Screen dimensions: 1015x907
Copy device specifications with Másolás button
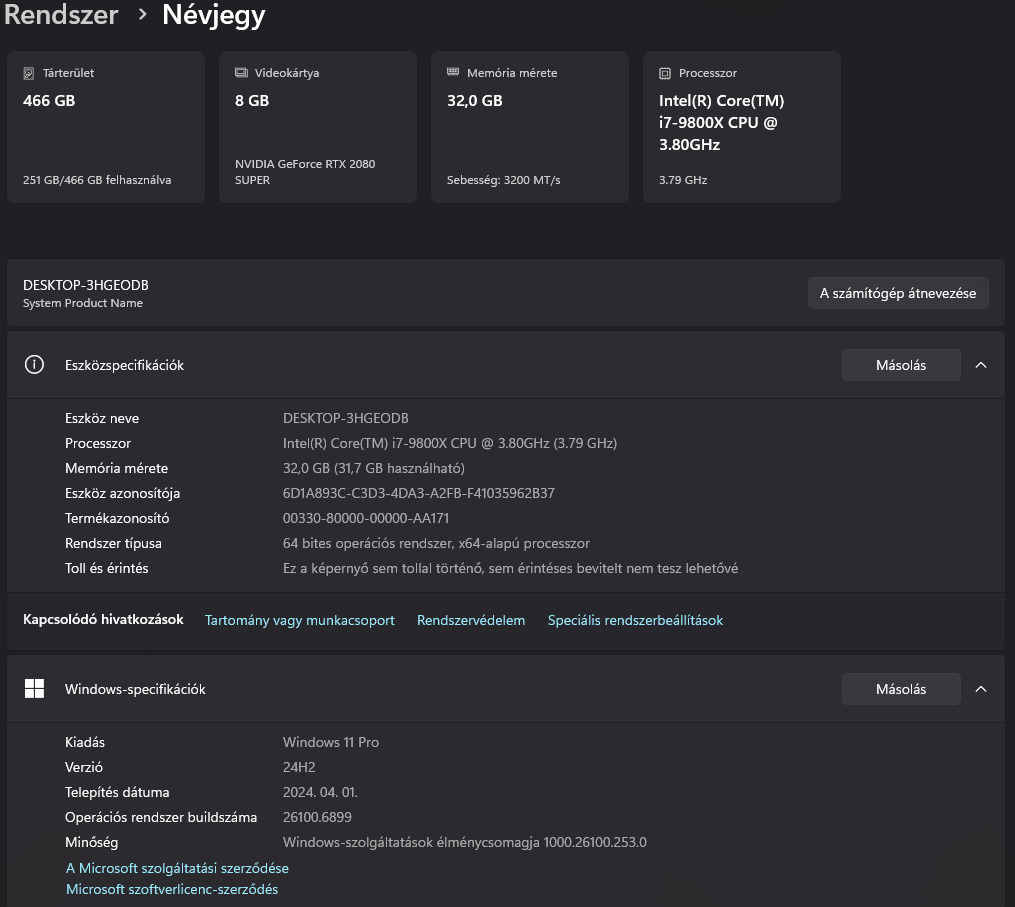click(901, 365)
